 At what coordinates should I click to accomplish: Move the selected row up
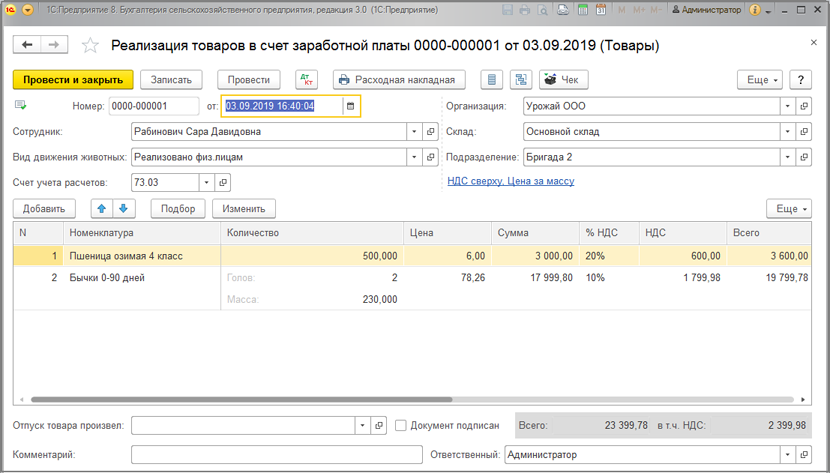coord(102,208)
